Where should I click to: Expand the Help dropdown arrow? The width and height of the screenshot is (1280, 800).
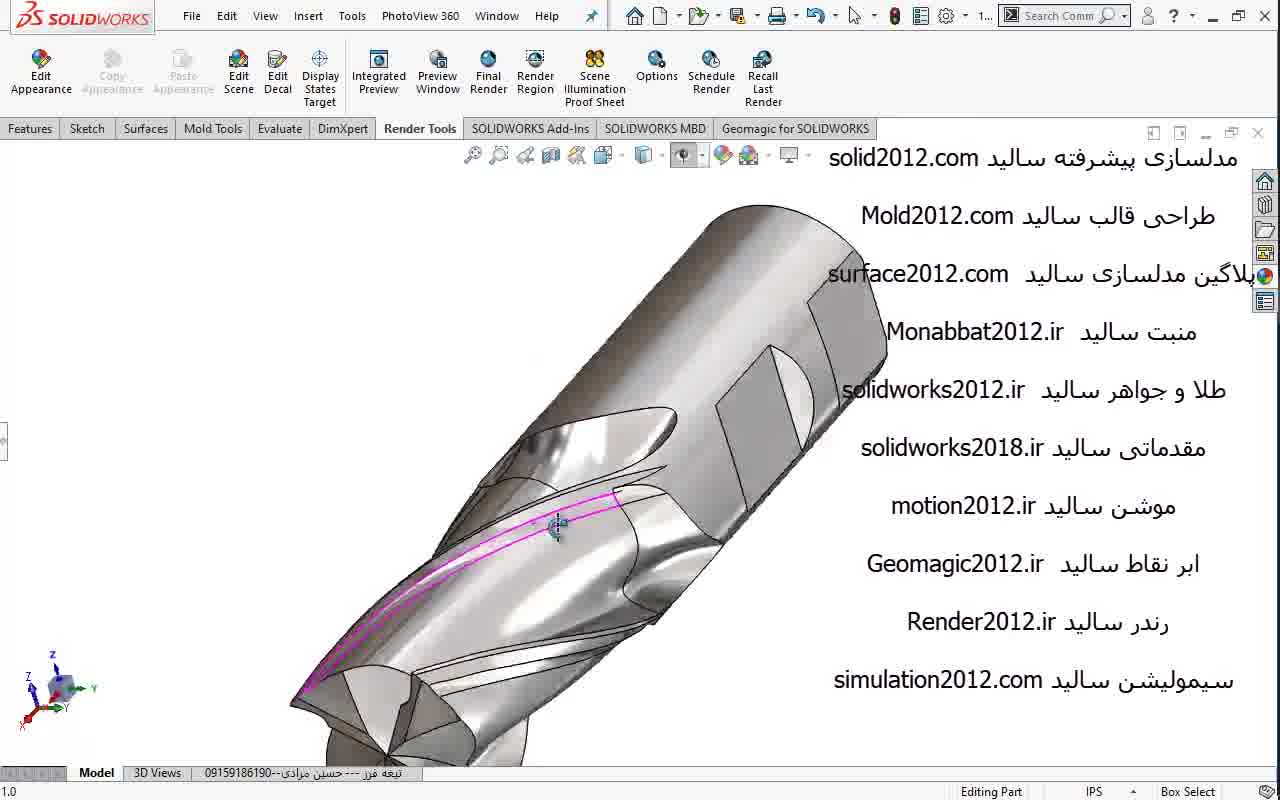point(1192,16)
